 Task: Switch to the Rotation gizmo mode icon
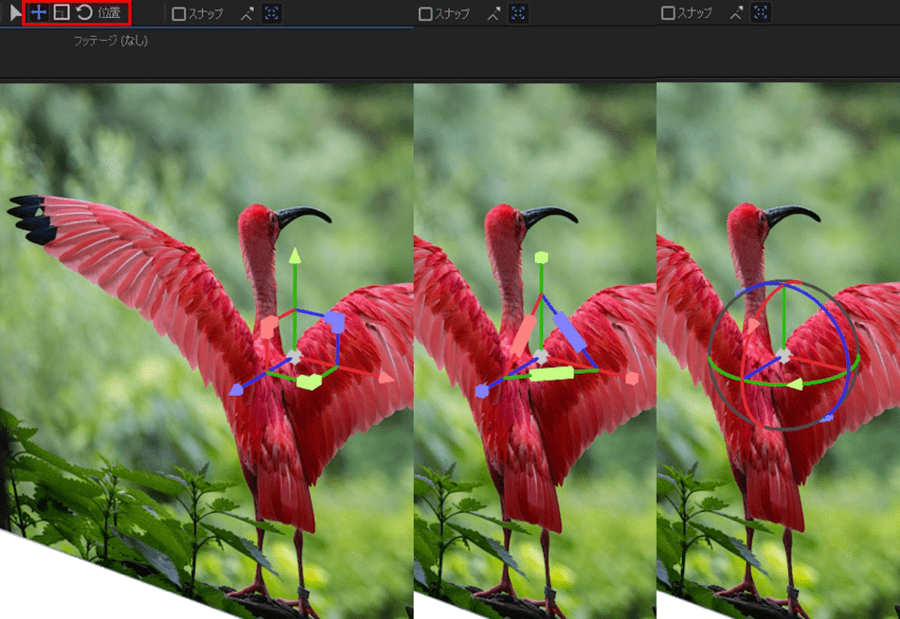(84, 12)
